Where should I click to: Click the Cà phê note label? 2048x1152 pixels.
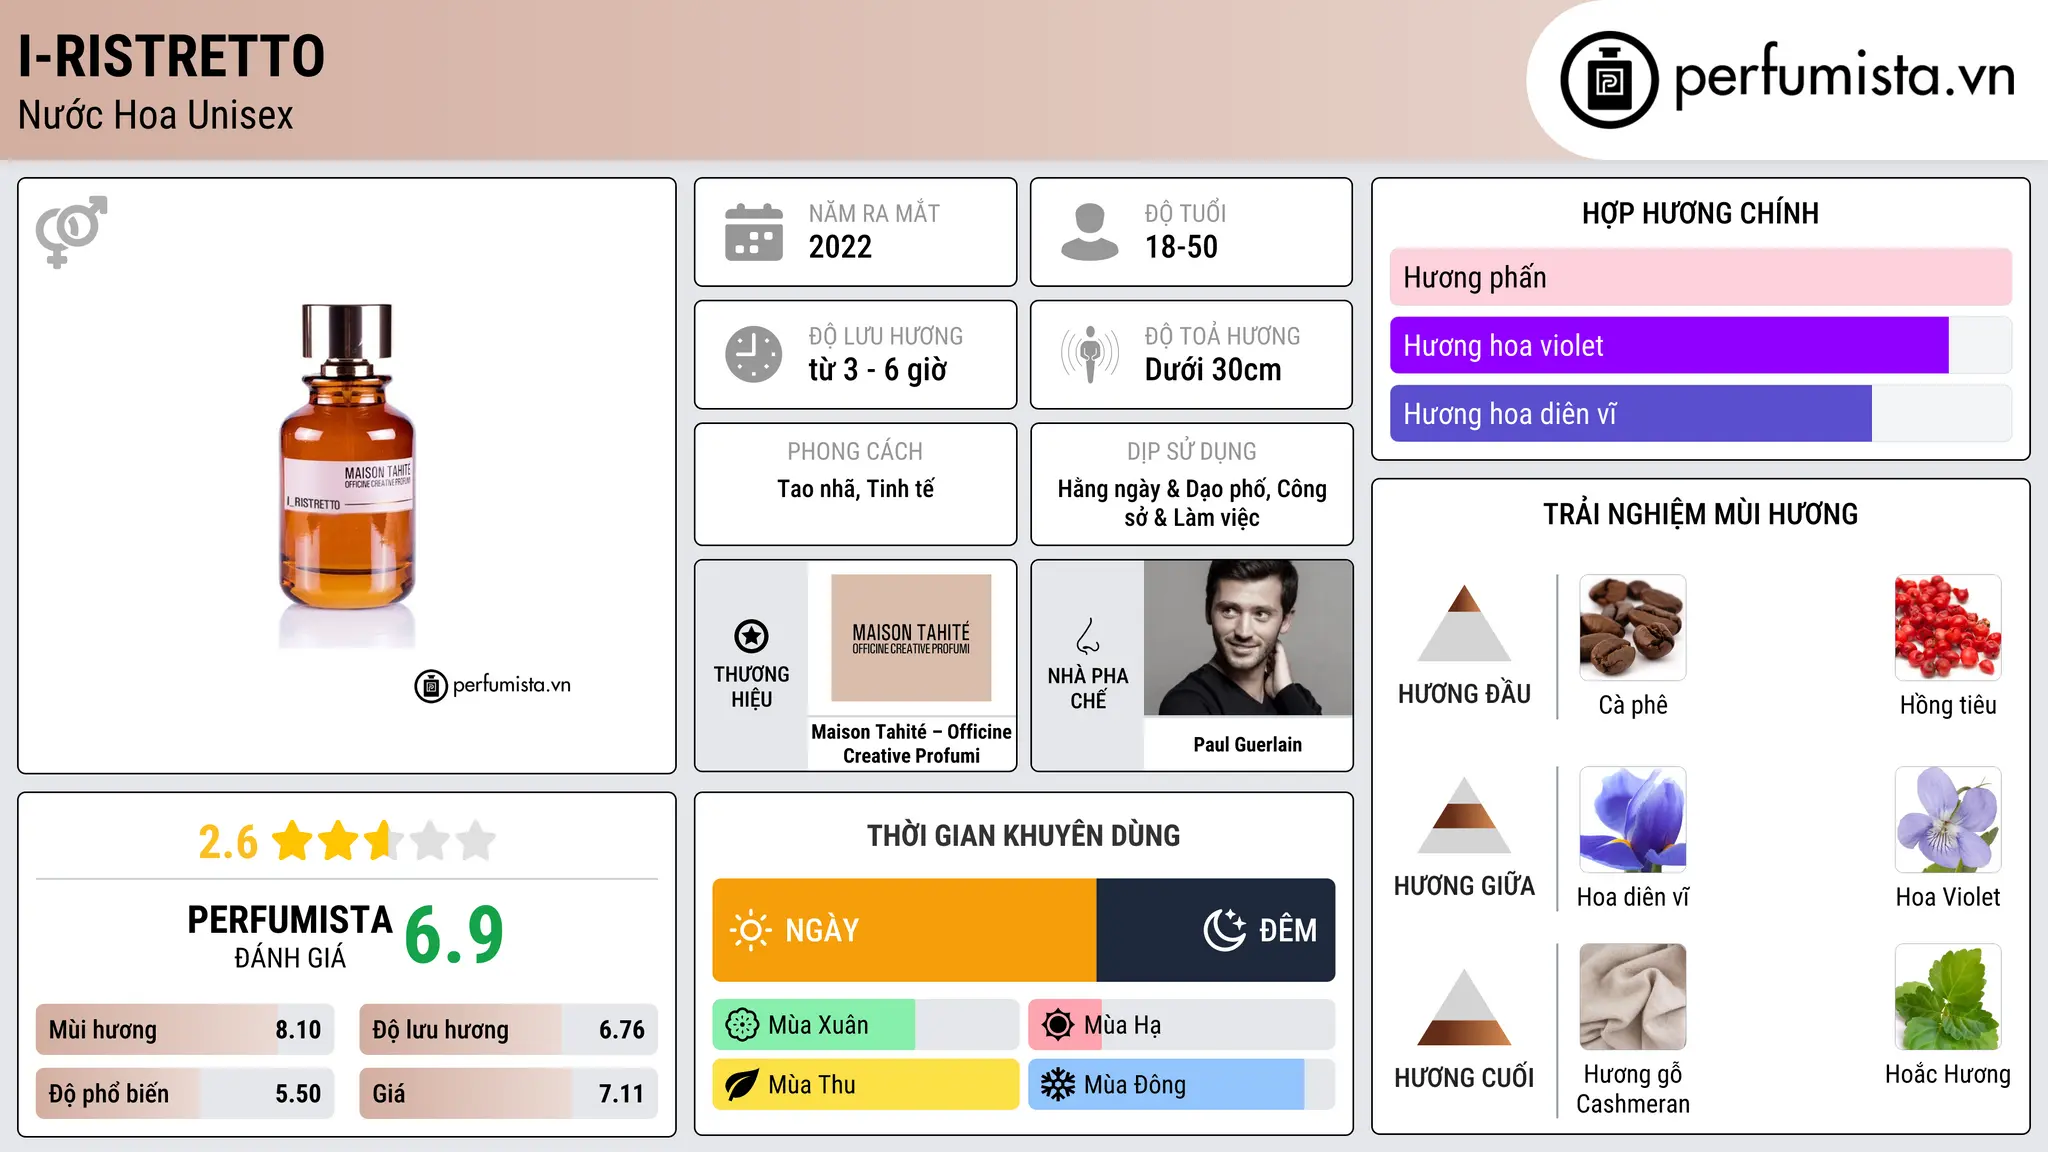[x=1632, y=705]
